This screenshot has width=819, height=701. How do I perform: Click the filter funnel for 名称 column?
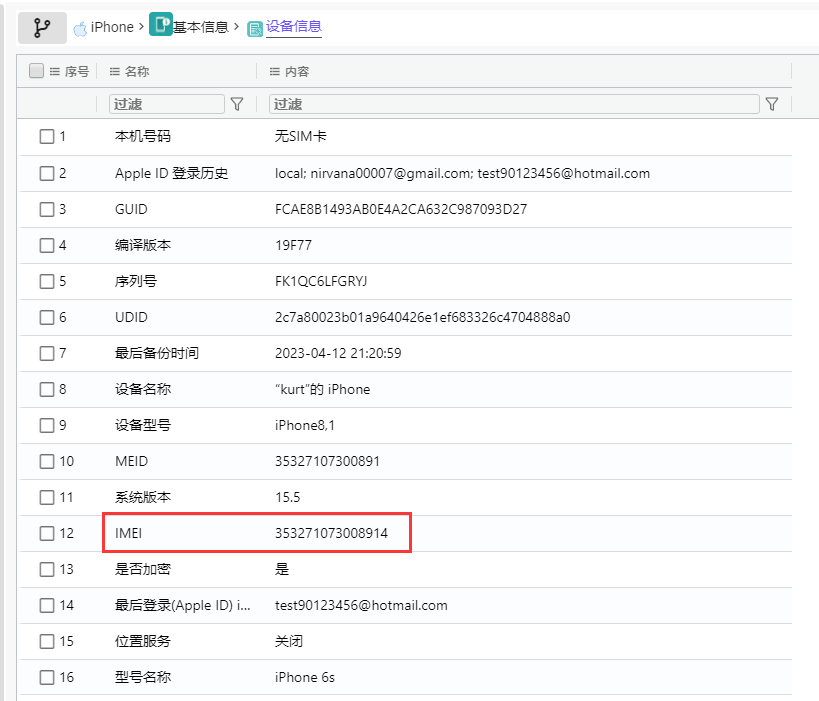coord(237,104)
